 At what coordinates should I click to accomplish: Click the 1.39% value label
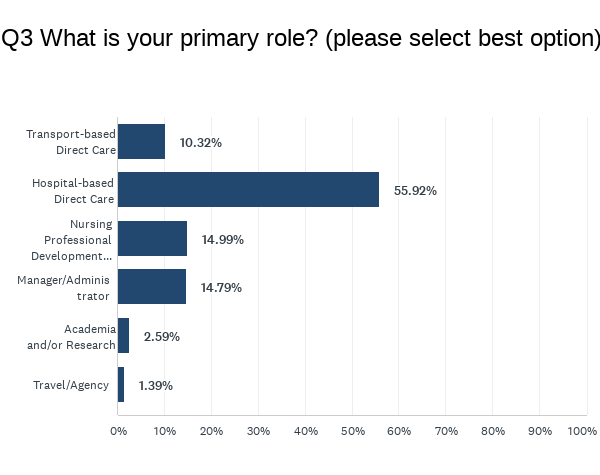(155, 385)
